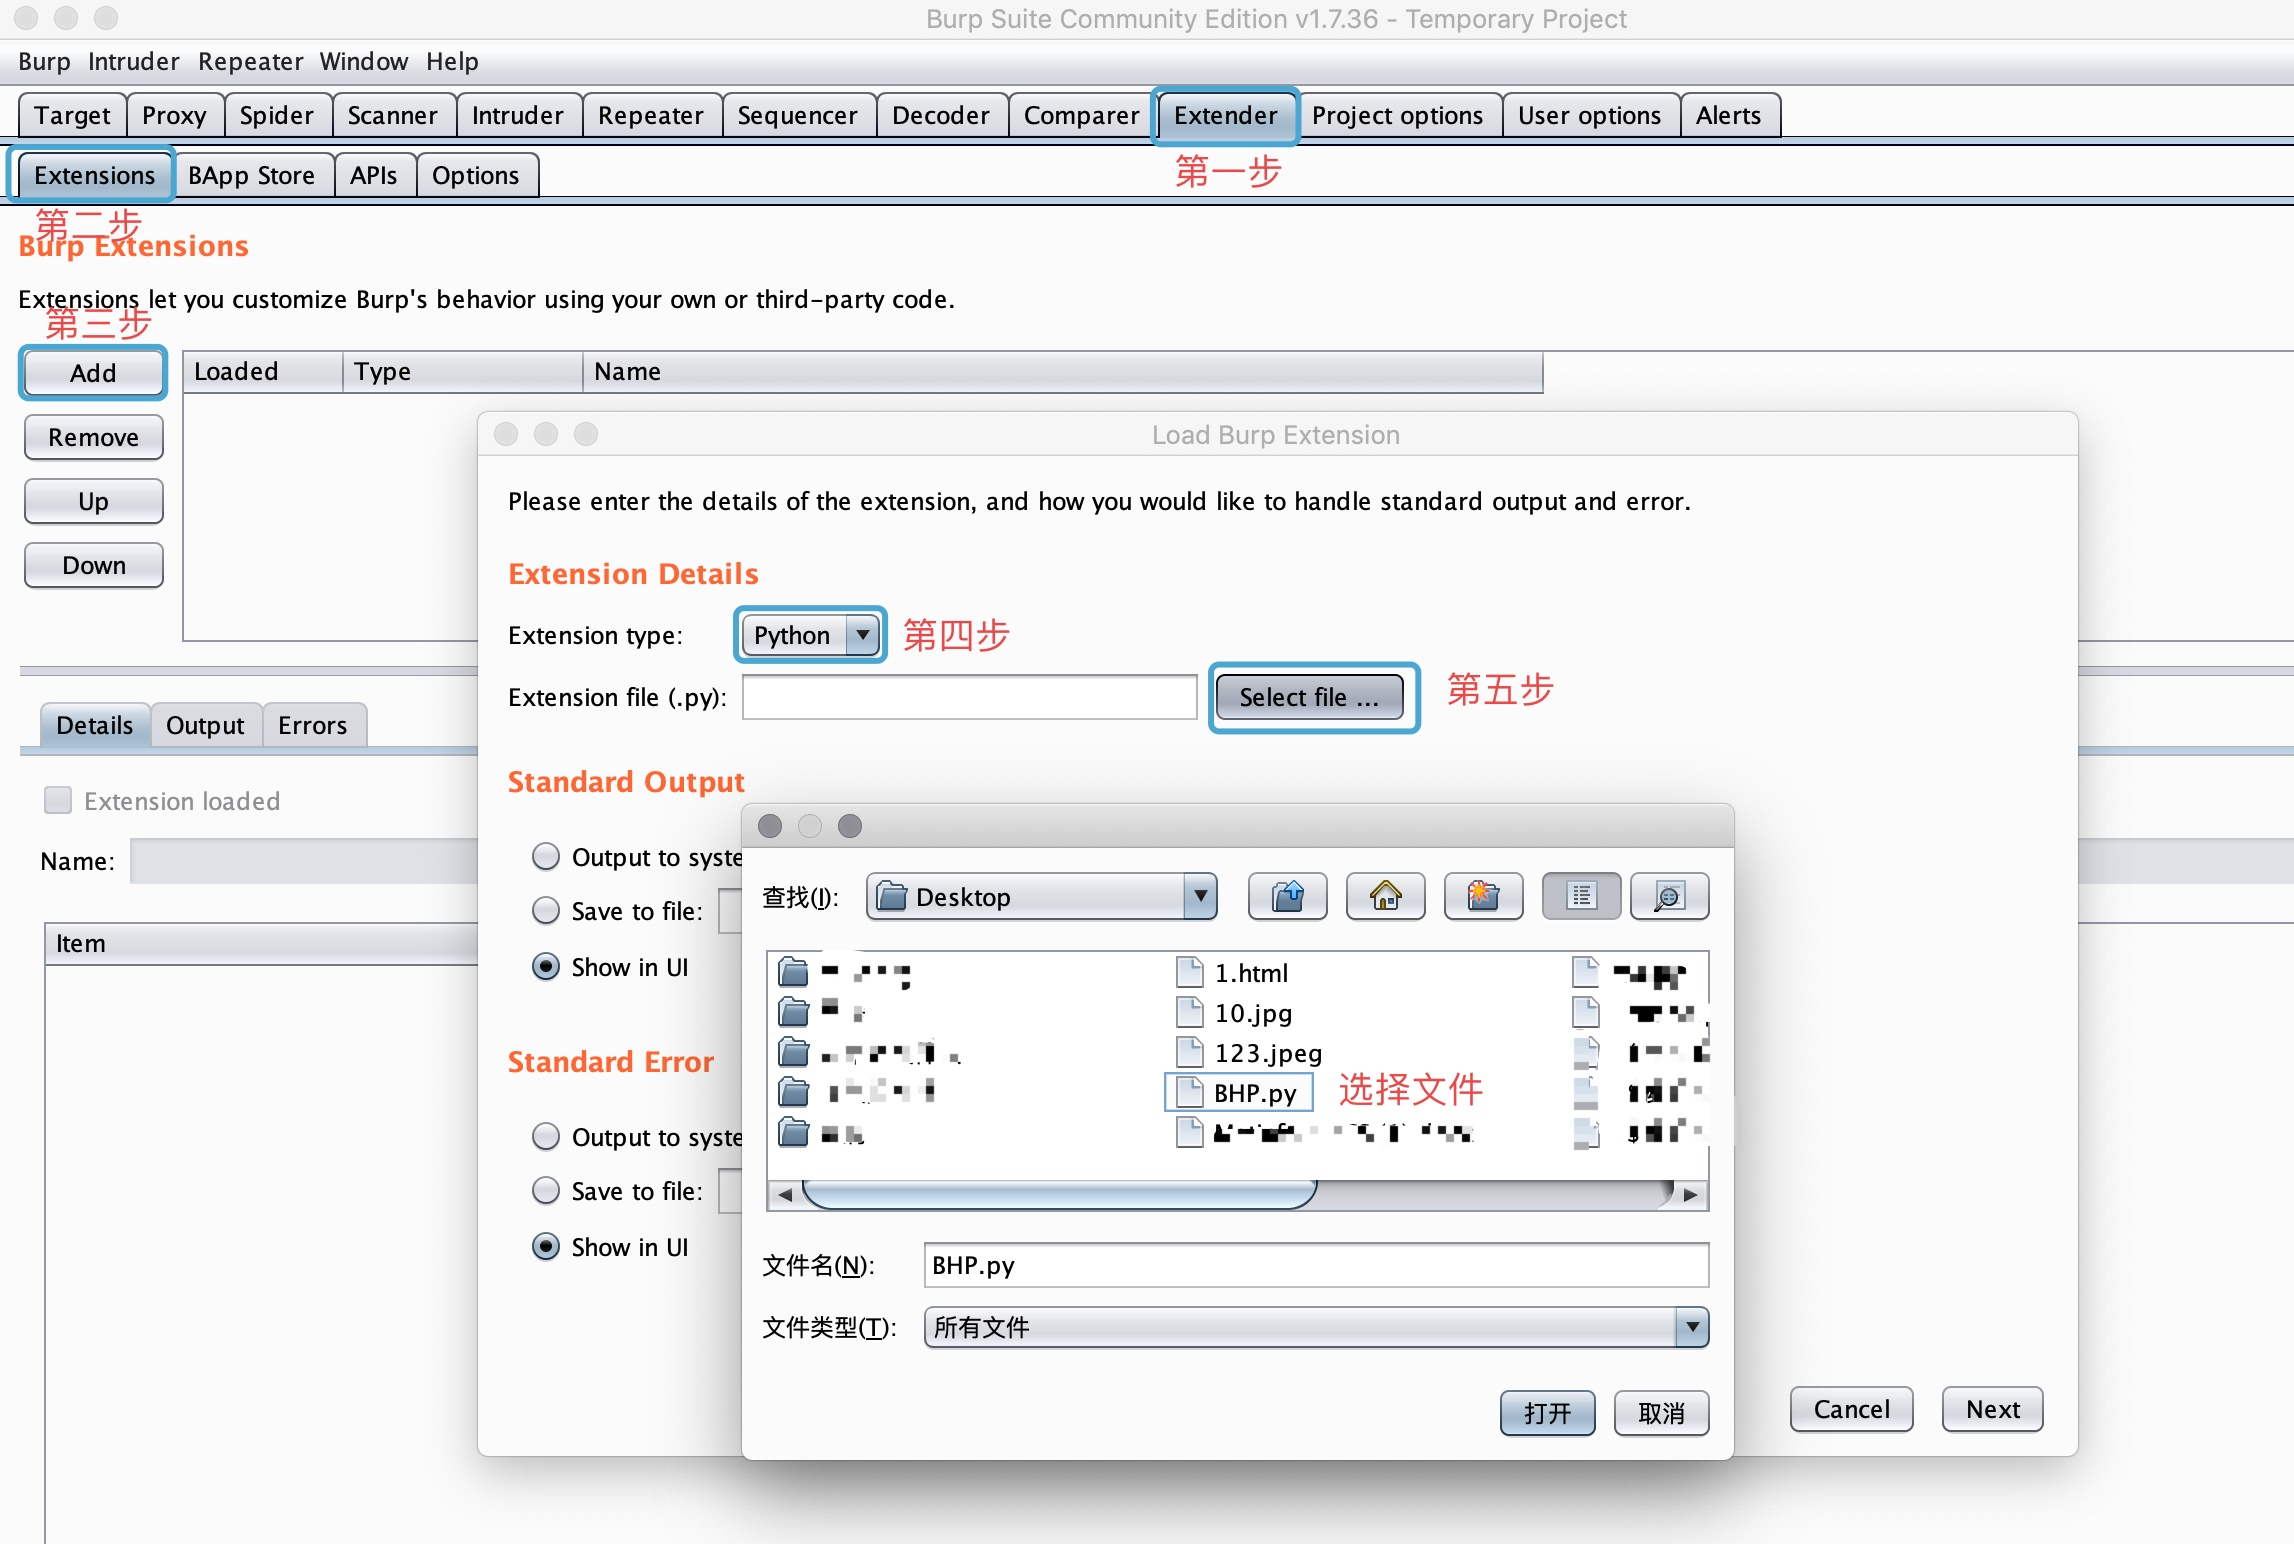
Task: Click the Type column header
Action: pyautogui.click(x=464, y=372)
